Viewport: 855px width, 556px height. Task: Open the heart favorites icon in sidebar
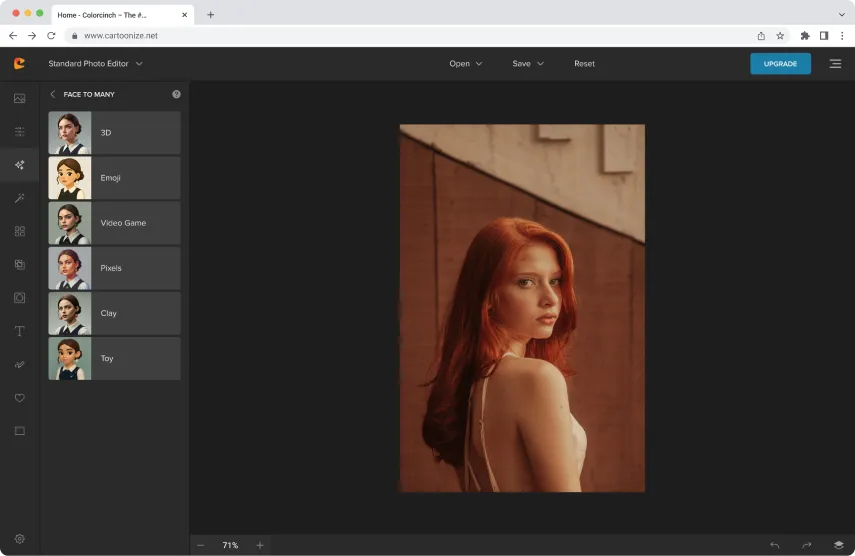point(19,398)
